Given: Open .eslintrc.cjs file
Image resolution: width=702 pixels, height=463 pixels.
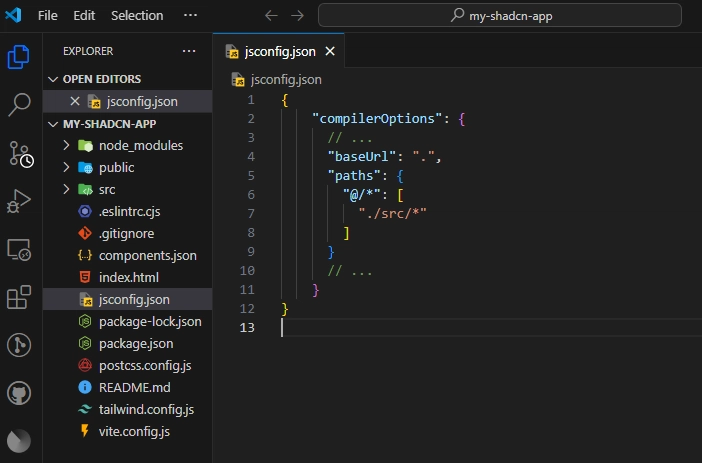Looking at the screenshot, I should [128, 211].
